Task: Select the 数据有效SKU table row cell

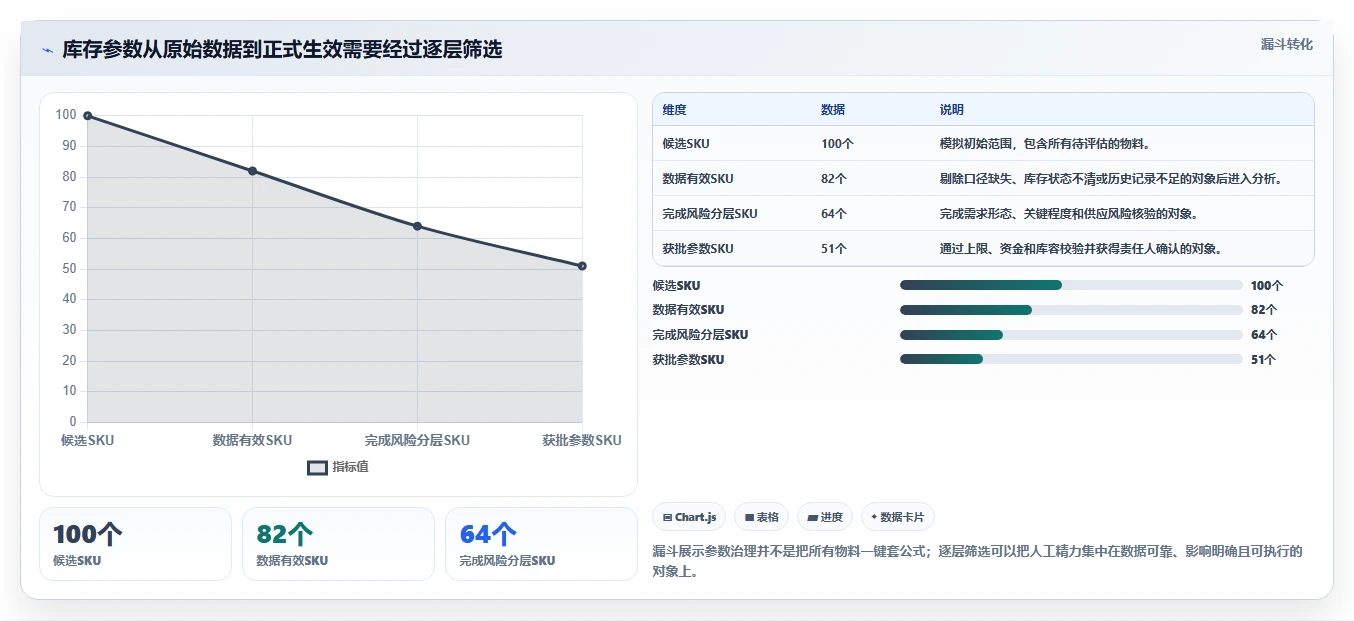Action: tap(698, 179)
